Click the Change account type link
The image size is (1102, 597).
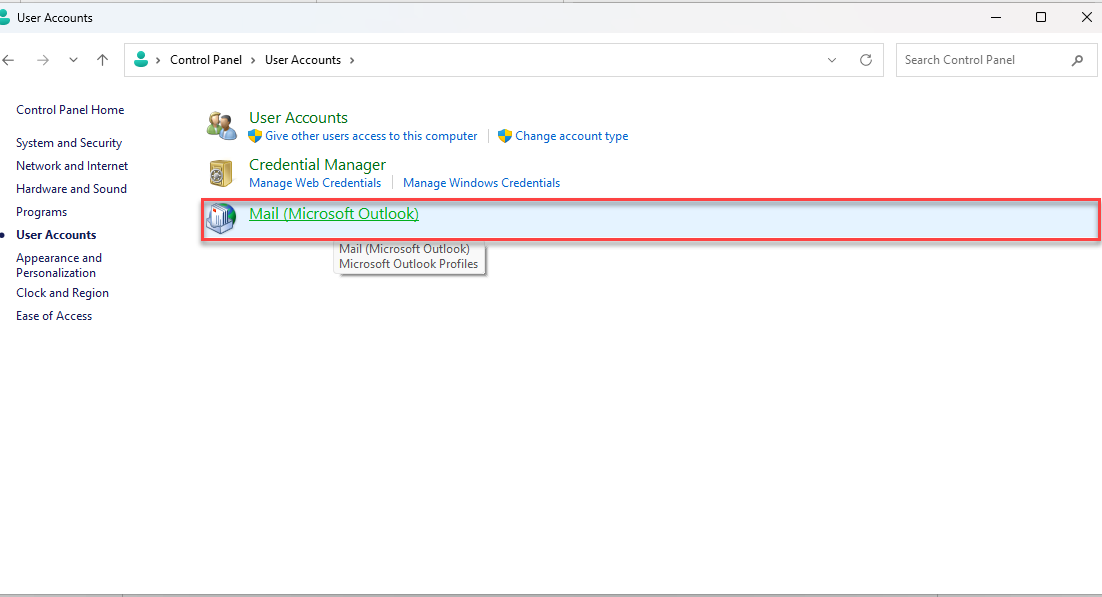[571, 136]
